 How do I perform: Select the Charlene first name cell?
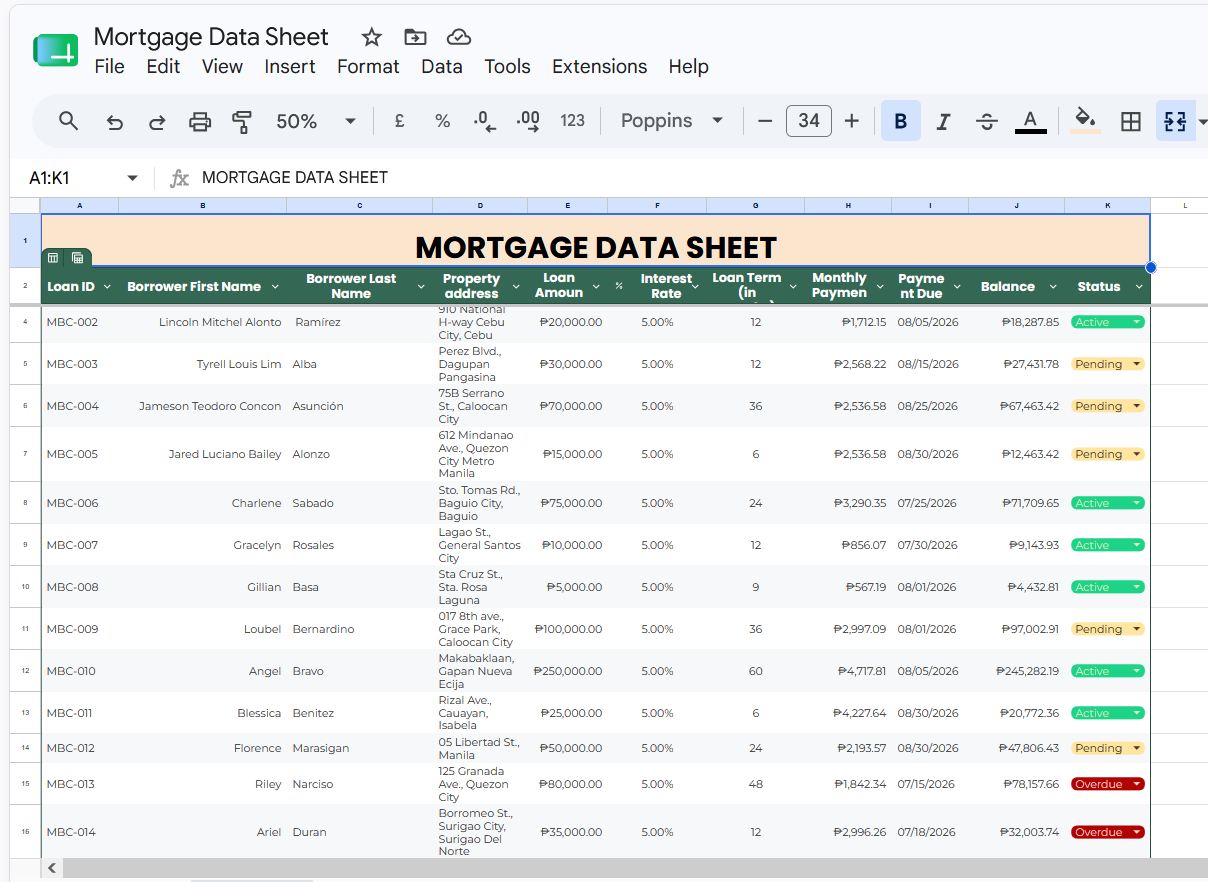click(203, 503)
